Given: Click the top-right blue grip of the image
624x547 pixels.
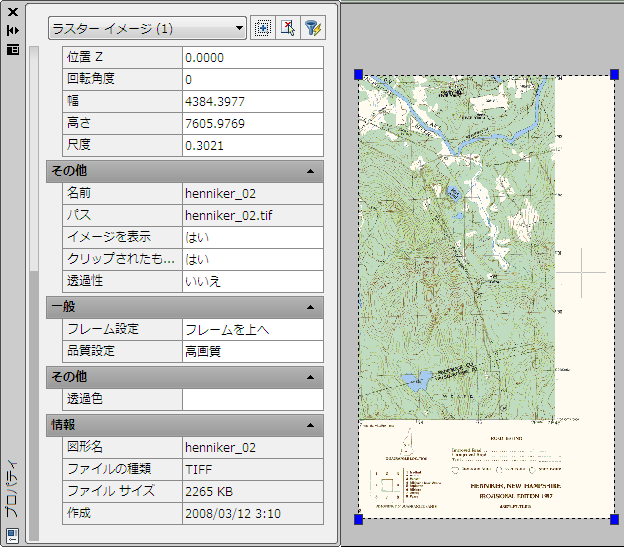Looking at the screenshot, I should (x=614, y=74).
